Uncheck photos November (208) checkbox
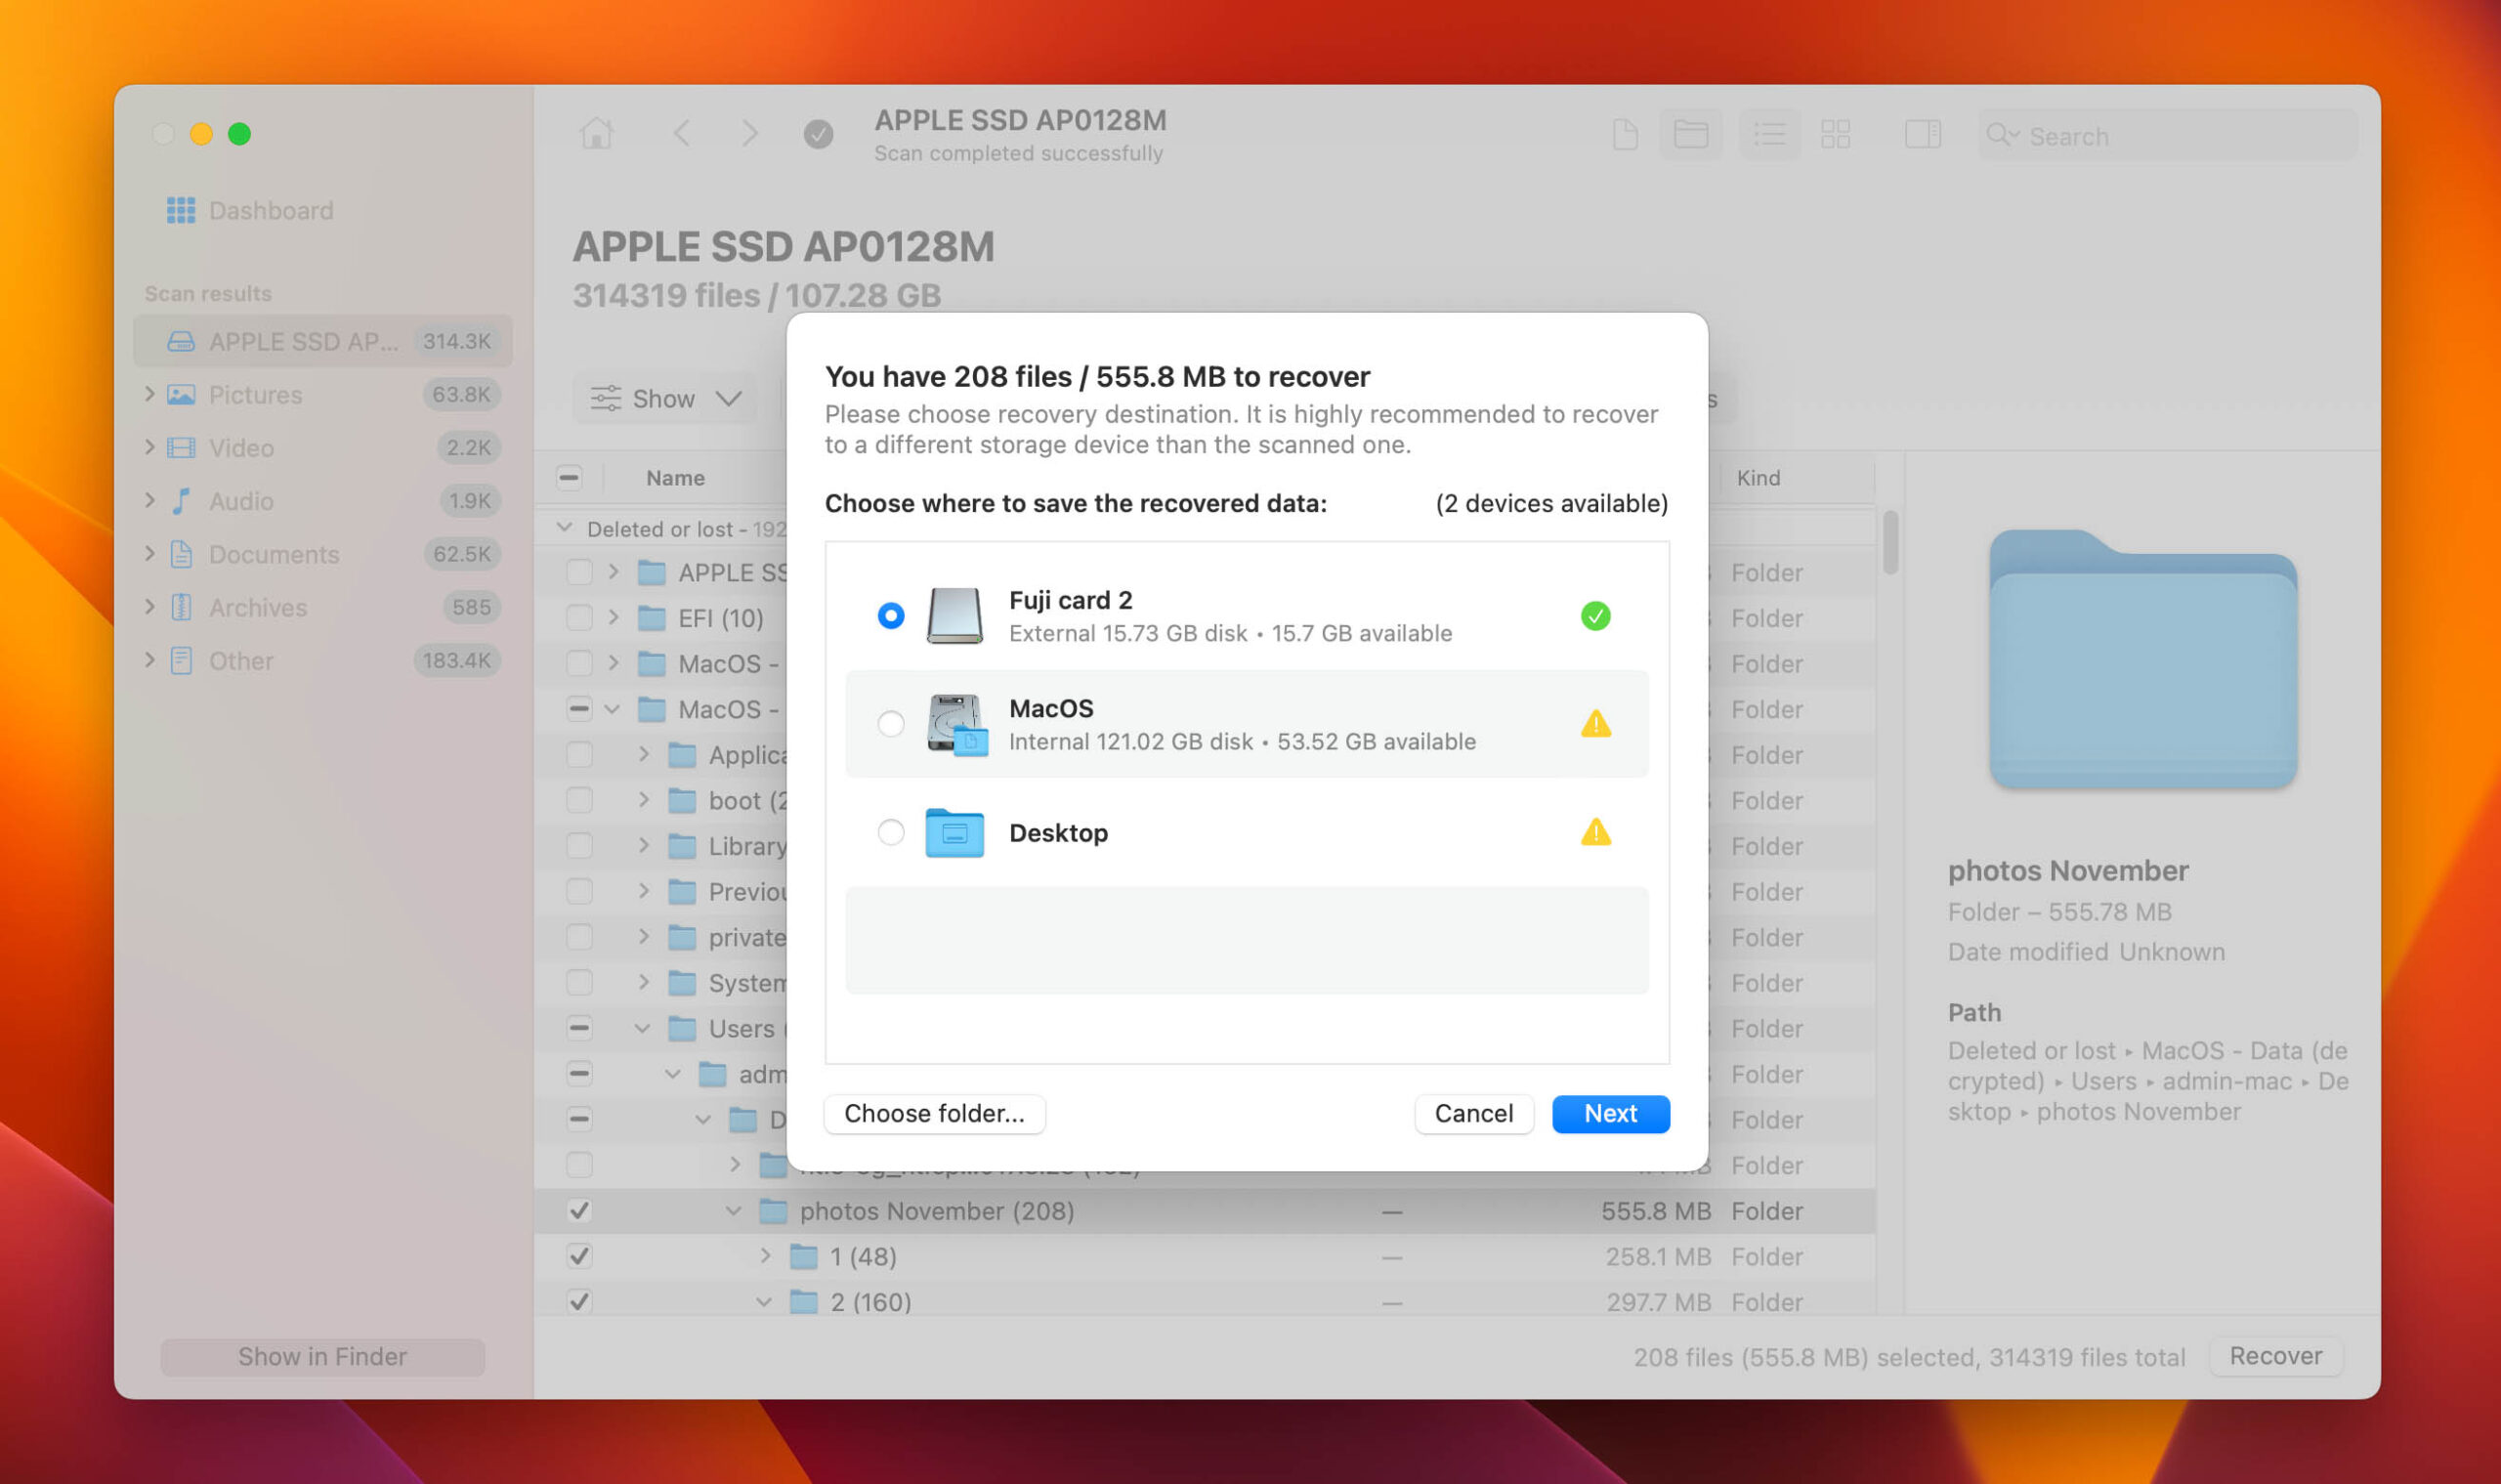 click(579, 1210)
